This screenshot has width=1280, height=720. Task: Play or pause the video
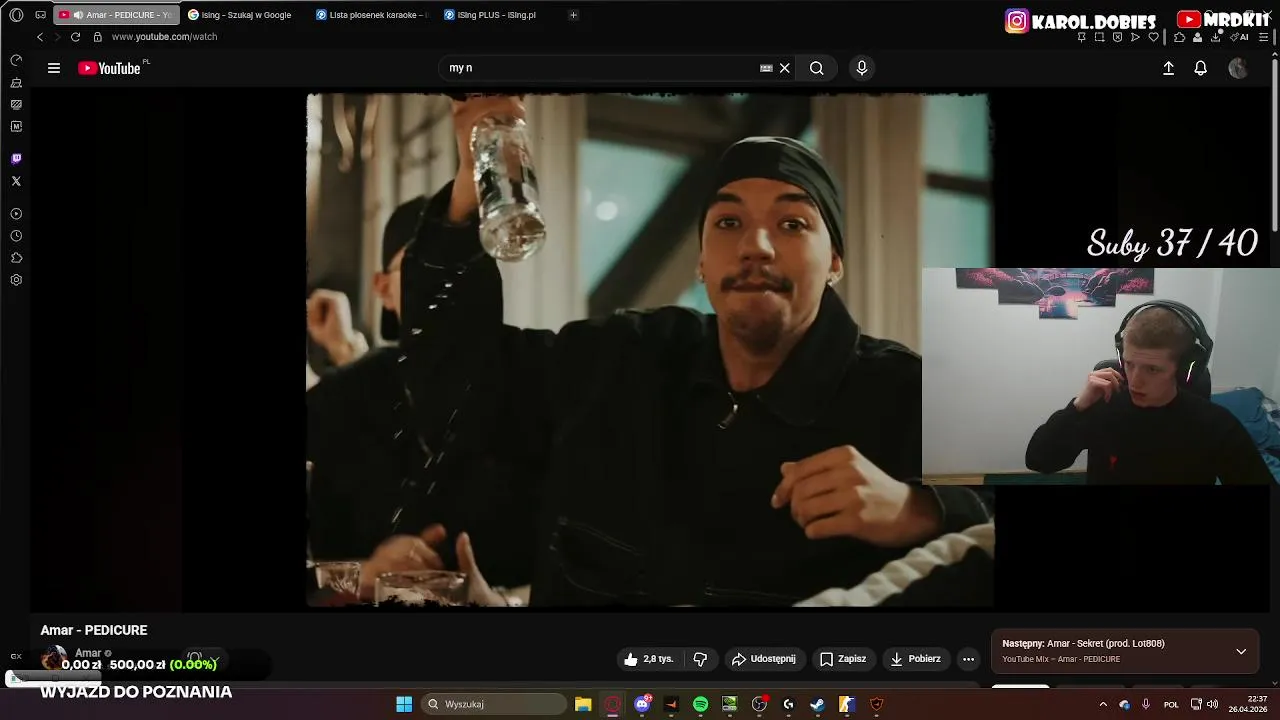coord(648,350)
